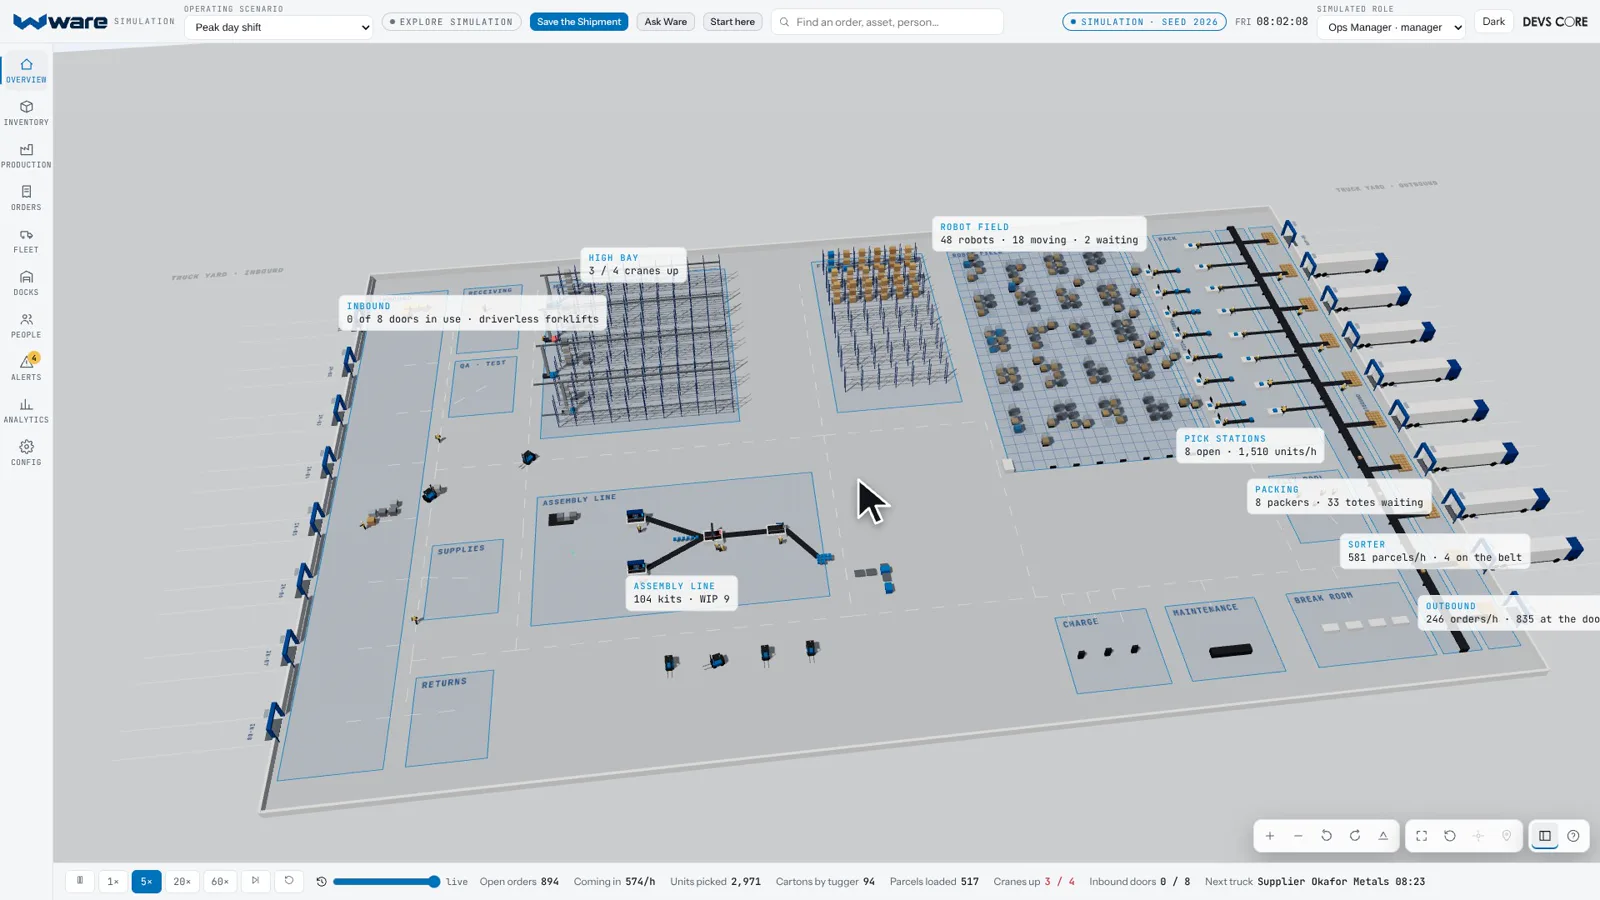Focus the order, asset, person search field
This screenshot has height=900, width=1600.
pyautogui.click(x=887, y=22)
